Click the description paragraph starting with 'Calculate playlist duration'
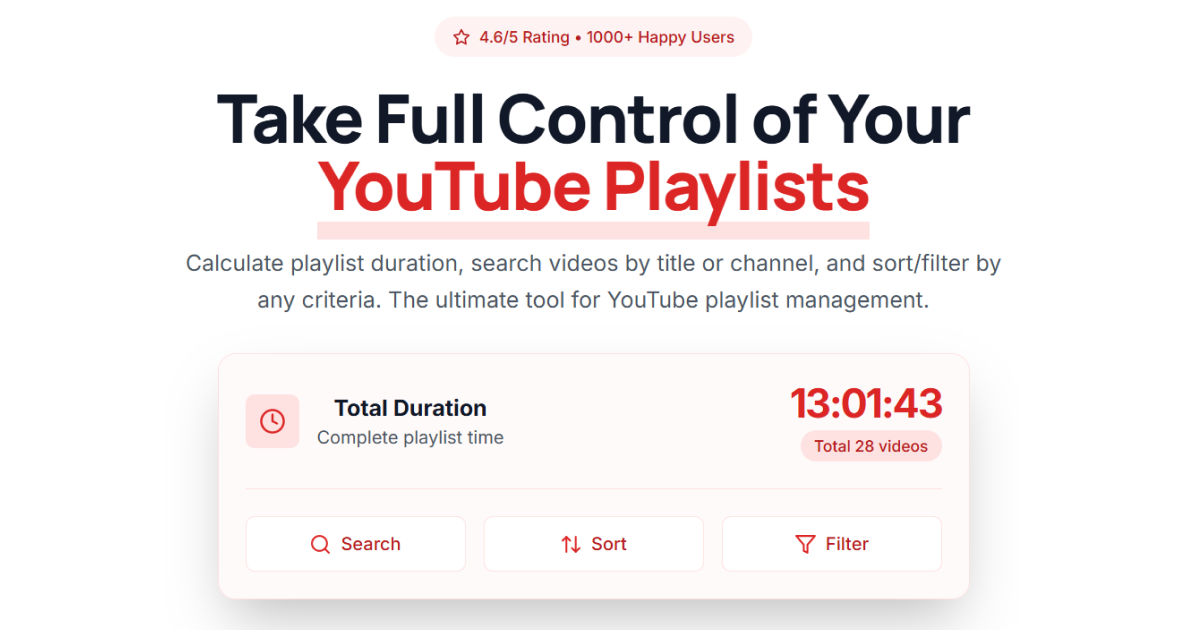The image size is (1200, 630). [593, 282]
